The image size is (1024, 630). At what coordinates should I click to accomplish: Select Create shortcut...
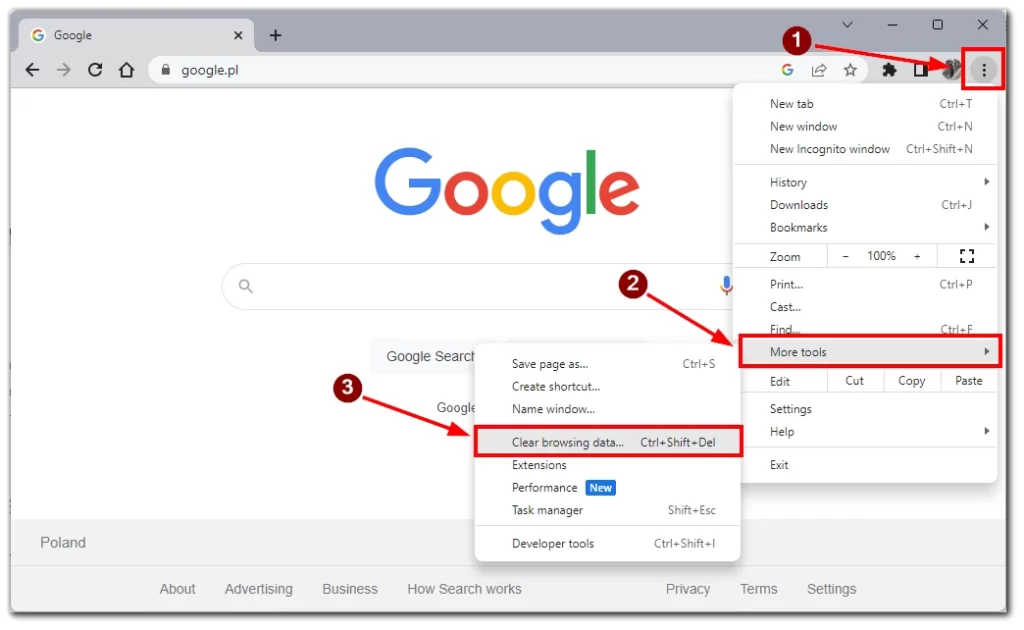(x=607, y=386)
